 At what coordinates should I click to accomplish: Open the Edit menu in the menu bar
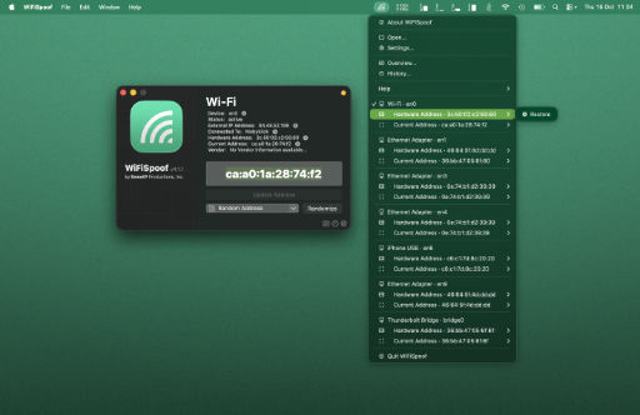pyautogui.click(x=84, y=7)
